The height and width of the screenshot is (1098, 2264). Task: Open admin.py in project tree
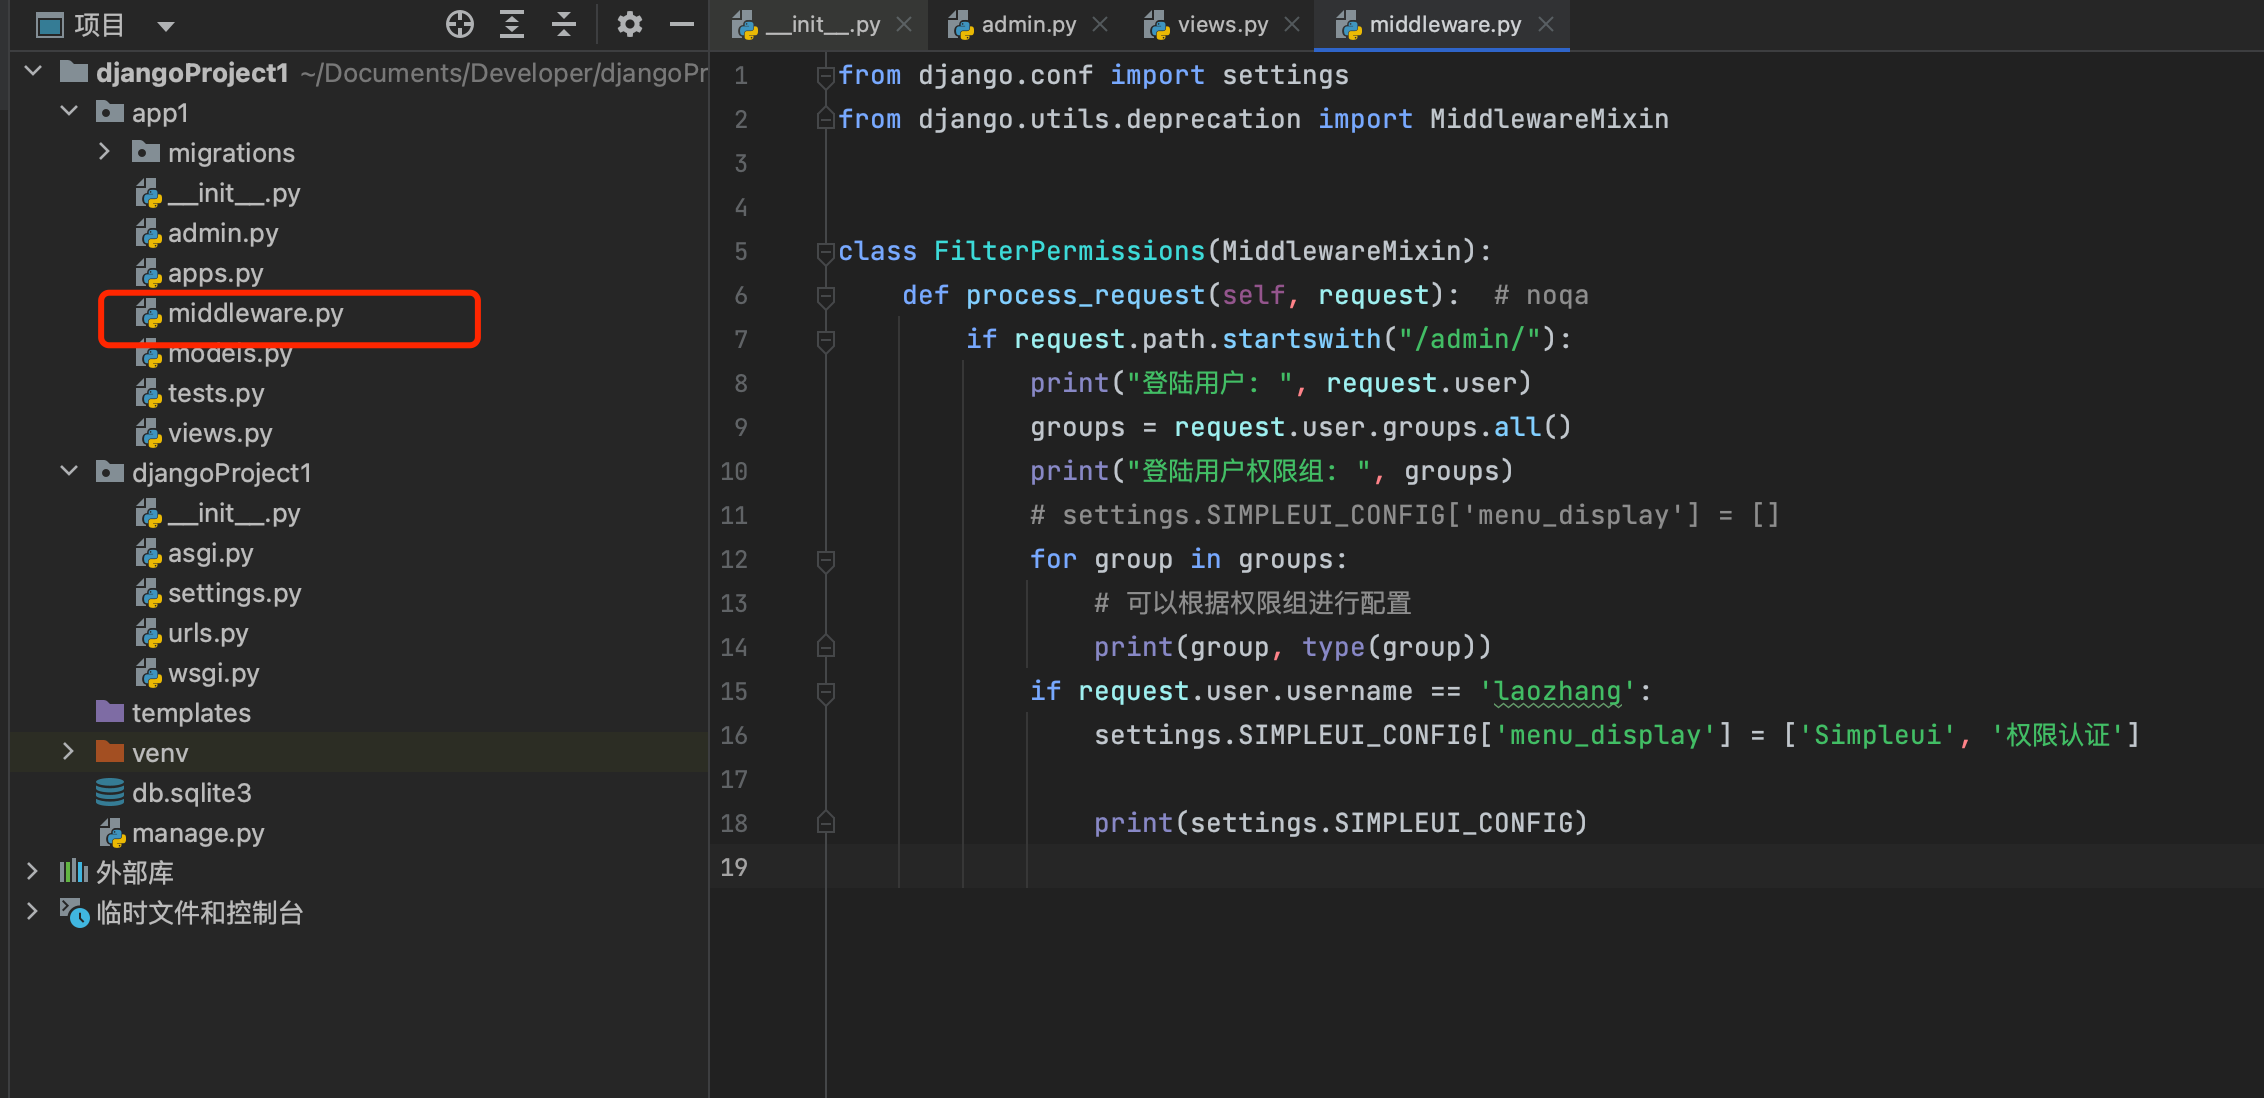coord(223,233)
